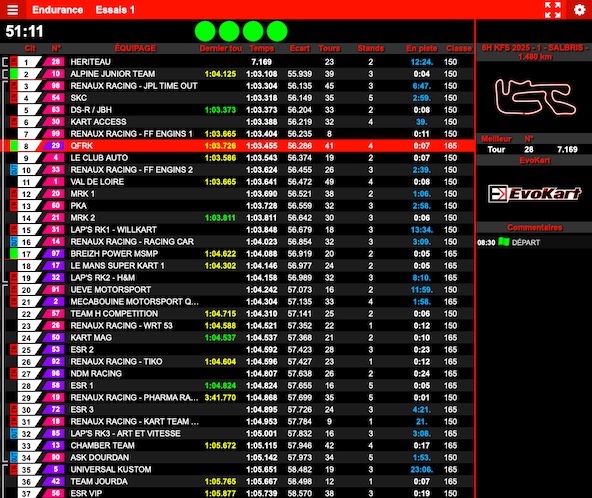Select the KART ACCESS entry
The height and width of the screenshot is (498, 592).
[x=98, y=122]
